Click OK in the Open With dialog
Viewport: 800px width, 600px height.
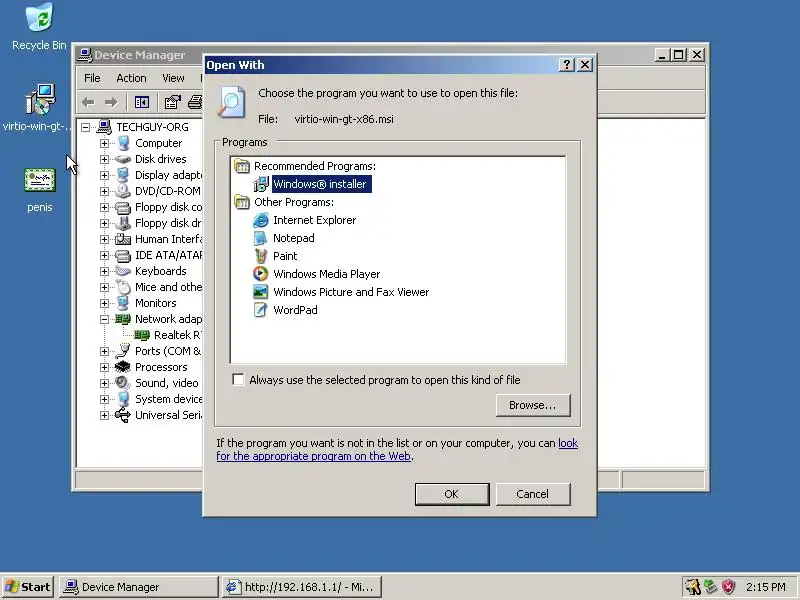(452, 494)
